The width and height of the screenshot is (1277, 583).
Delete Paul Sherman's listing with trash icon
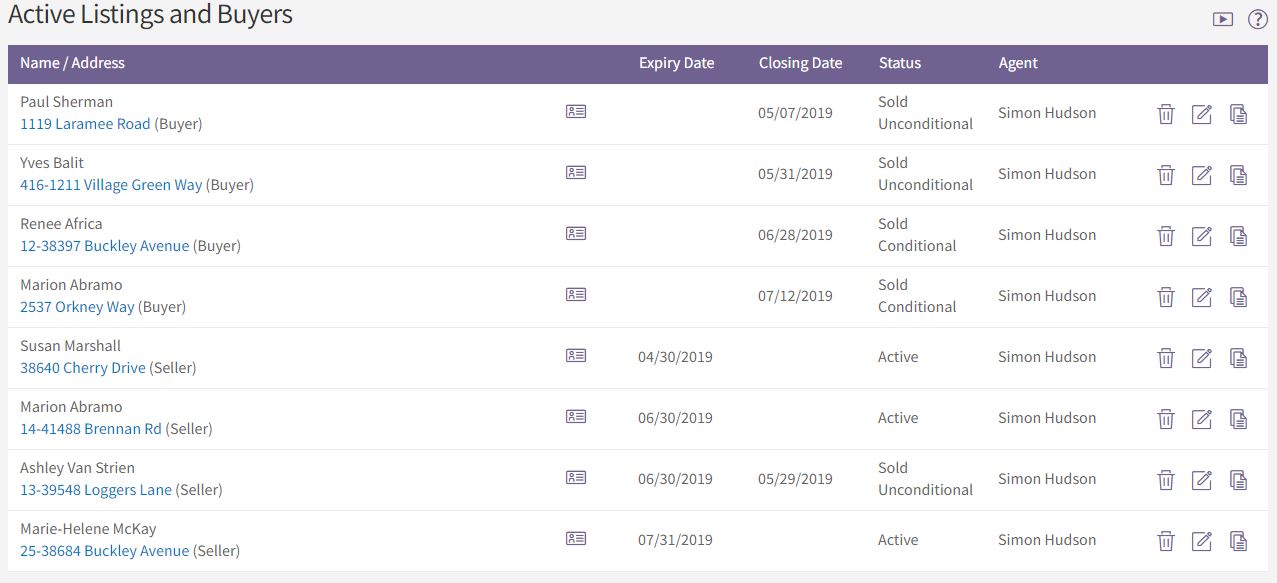[x=1165, y=114]
